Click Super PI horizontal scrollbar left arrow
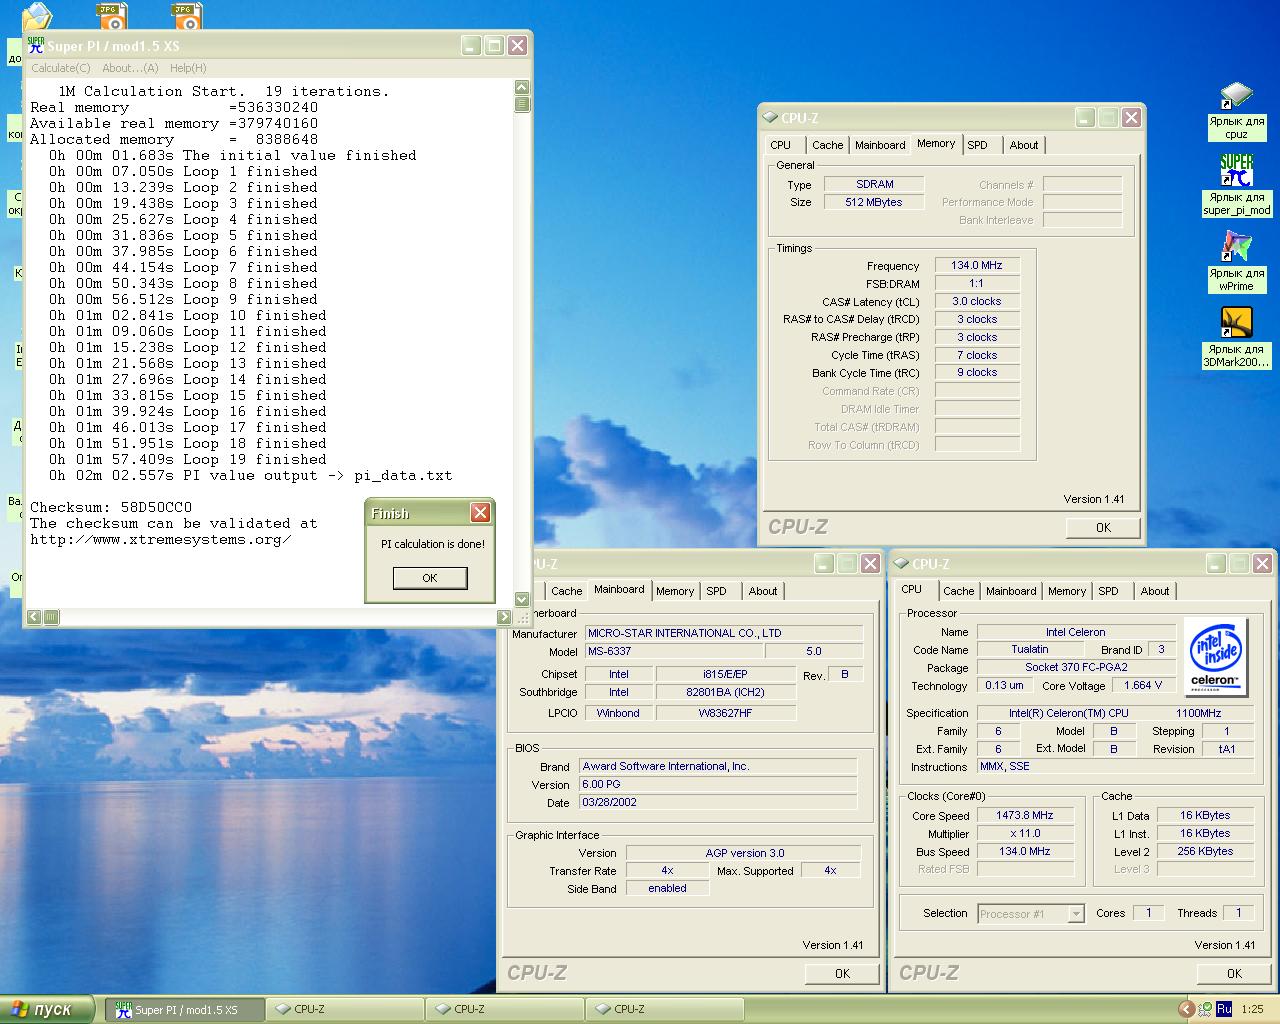1280x1024 pixels. click(34, 617)
